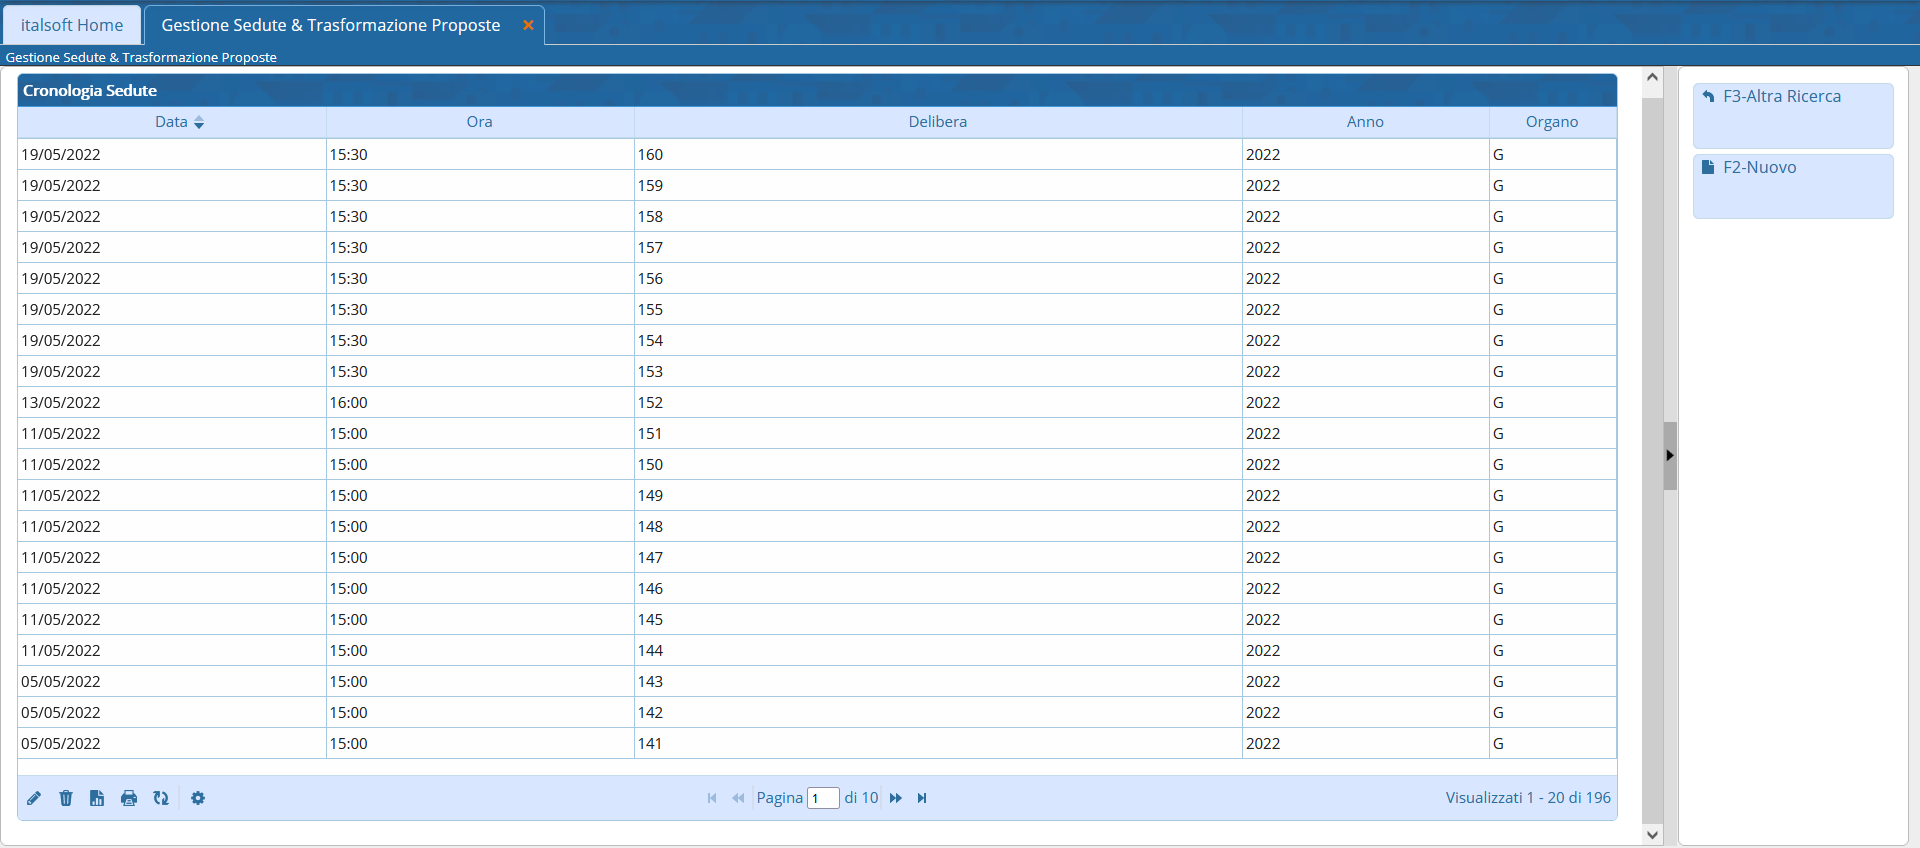The width and height of the screenshot is (1920, 848).
Task: Sort table by Data column header
Action: click(x=171, y=122)
